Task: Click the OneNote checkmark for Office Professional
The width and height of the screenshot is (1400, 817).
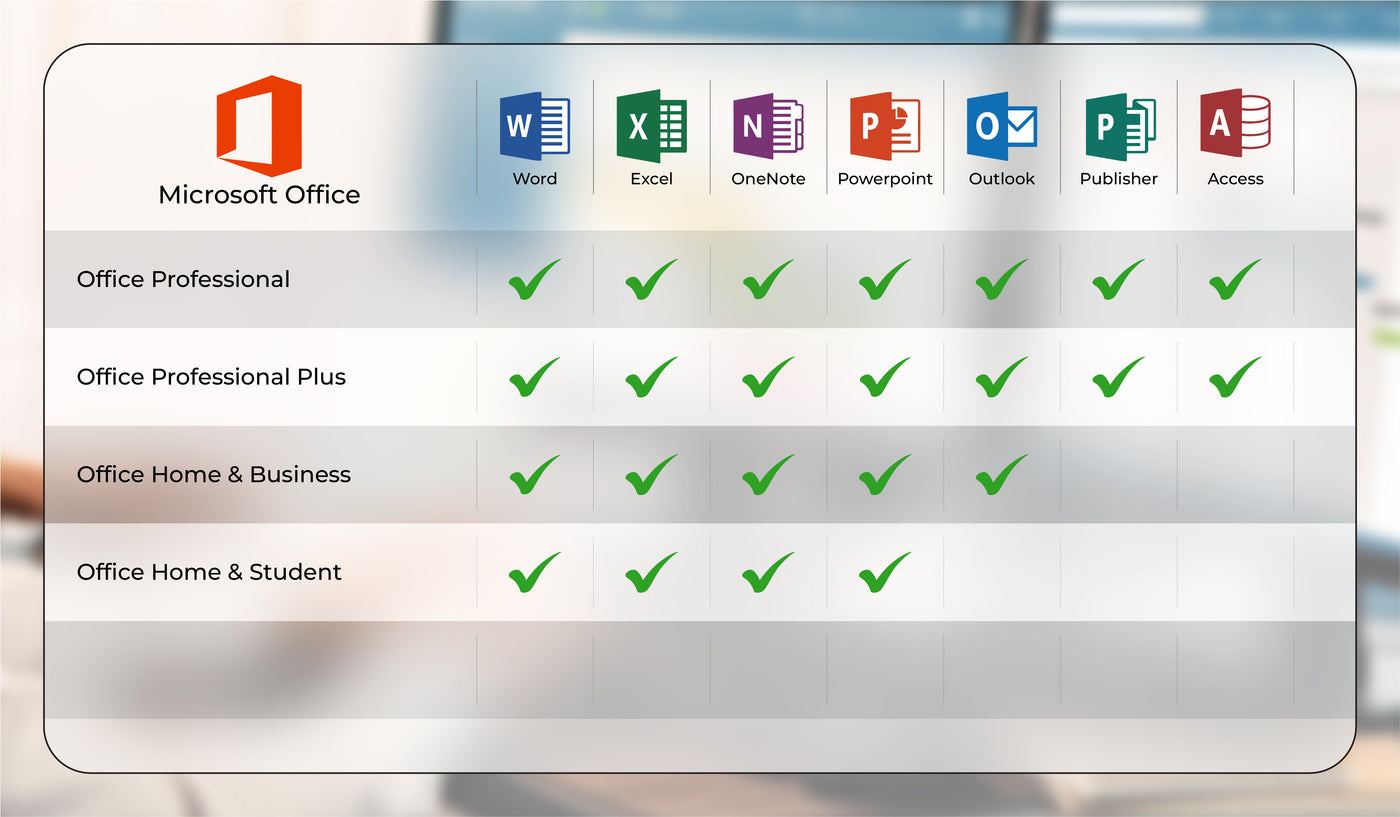Action: point(768,280)
